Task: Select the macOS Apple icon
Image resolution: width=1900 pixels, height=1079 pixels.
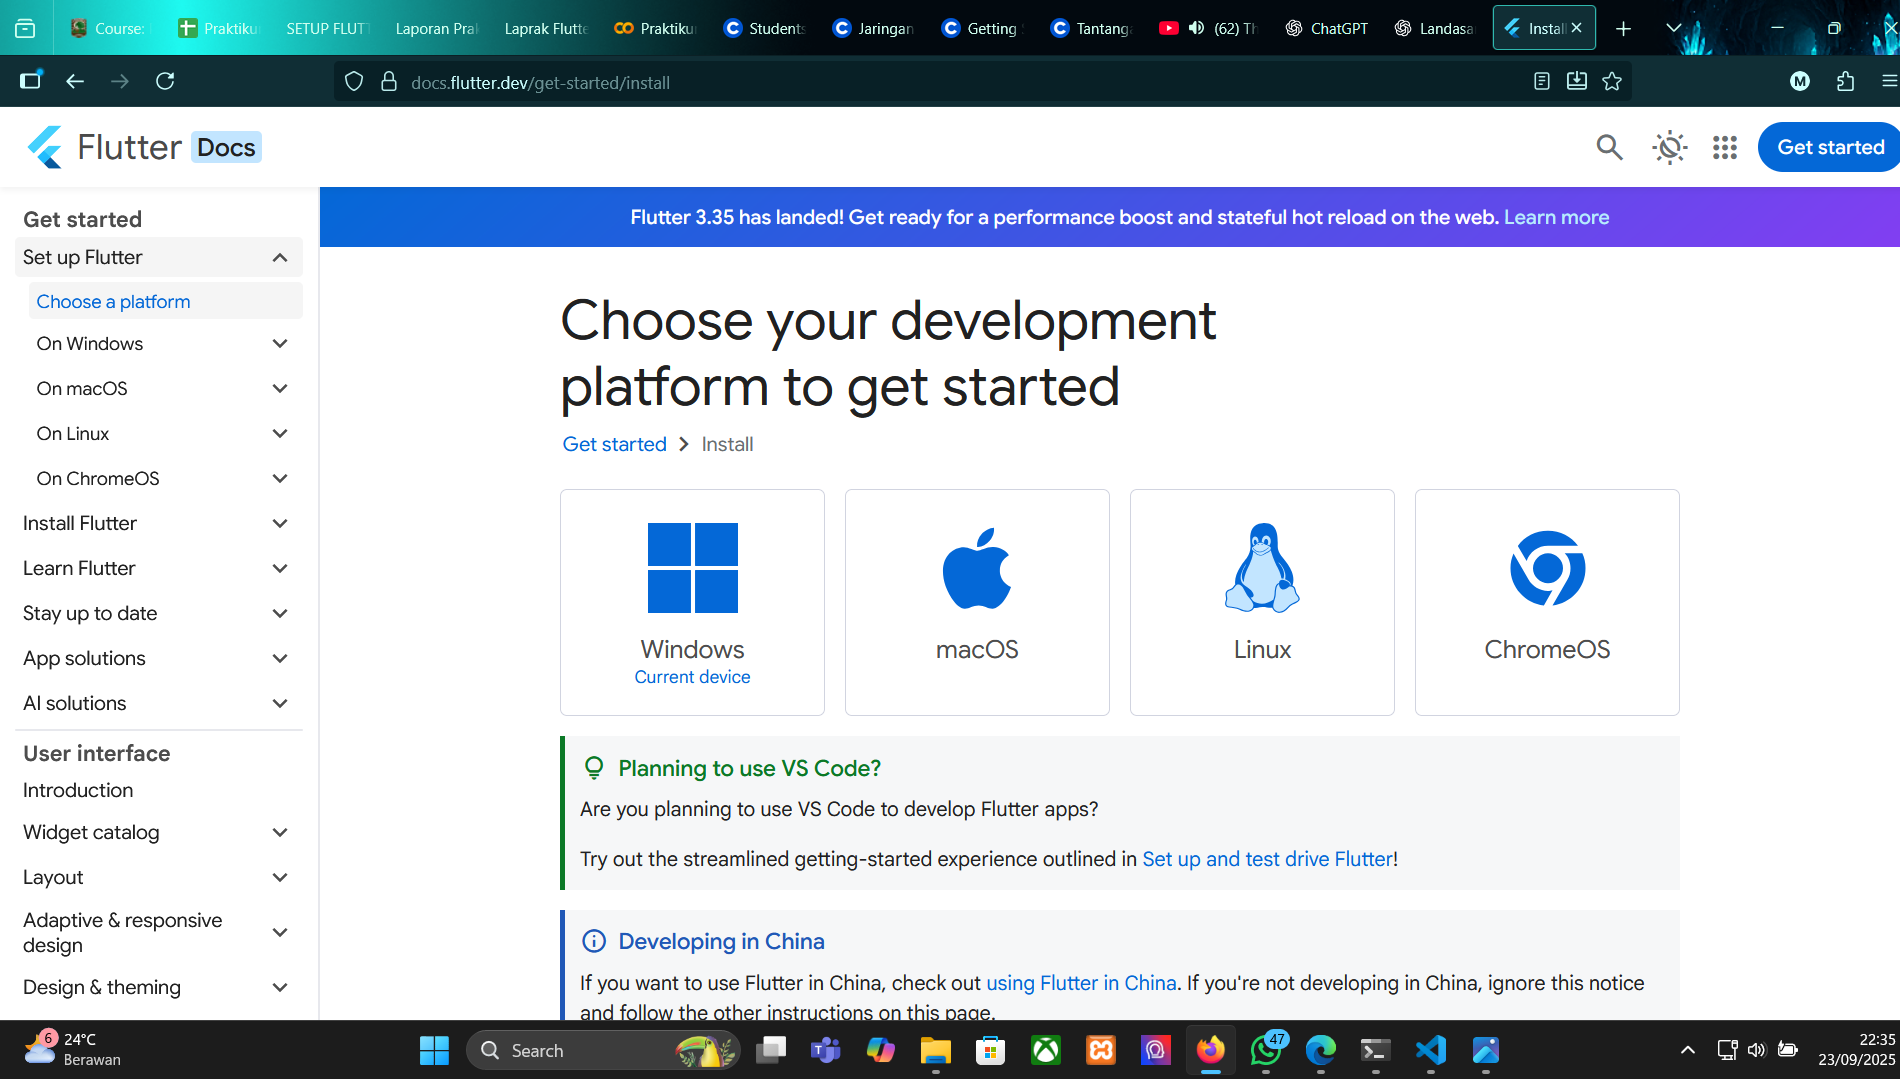Action: pos(977,570)
